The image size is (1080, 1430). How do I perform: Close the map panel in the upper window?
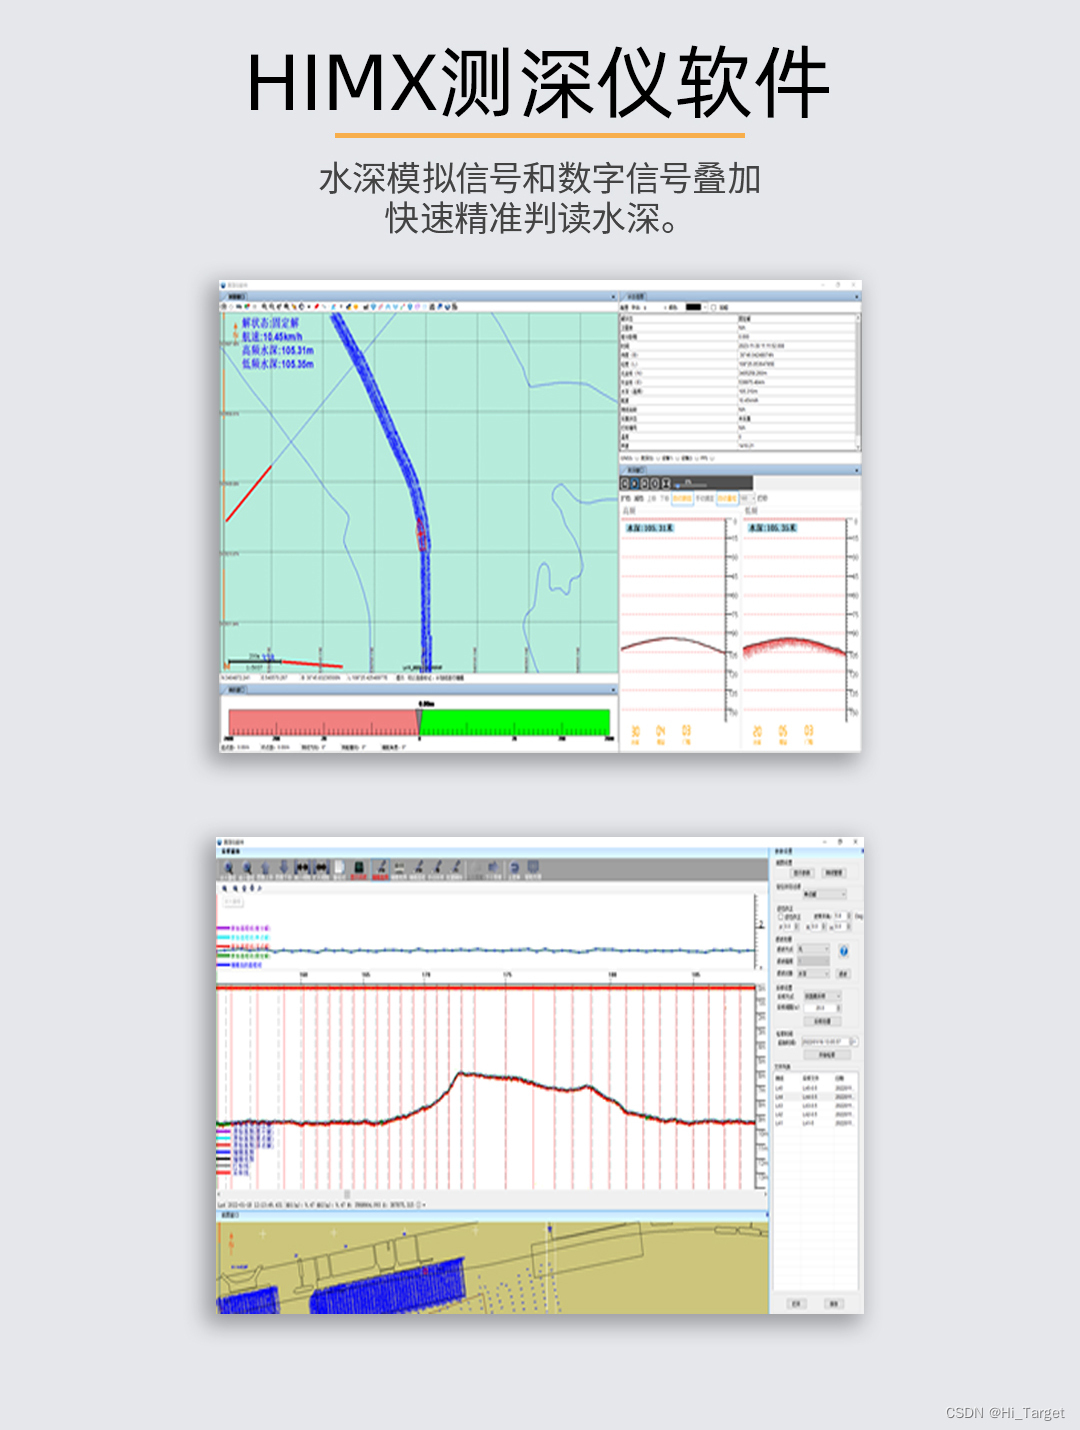pyautogui.click(x=613, y=297)
